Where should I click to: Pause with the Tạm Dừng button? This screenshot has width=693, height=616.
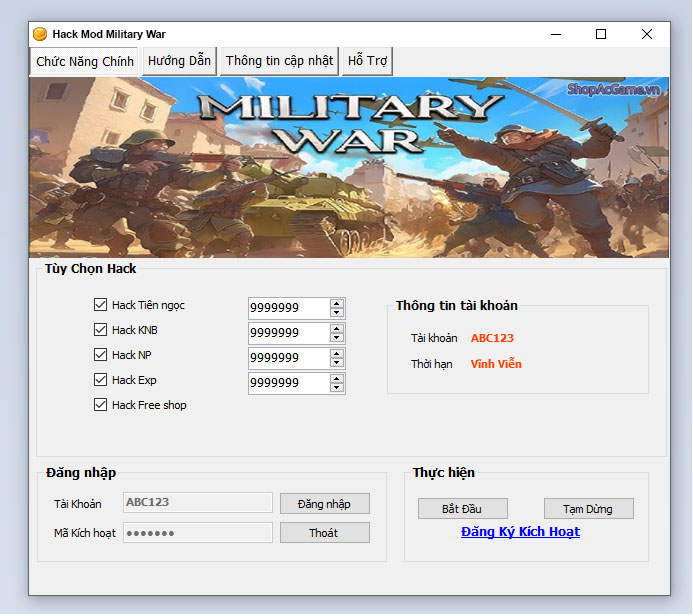[588, 509]
